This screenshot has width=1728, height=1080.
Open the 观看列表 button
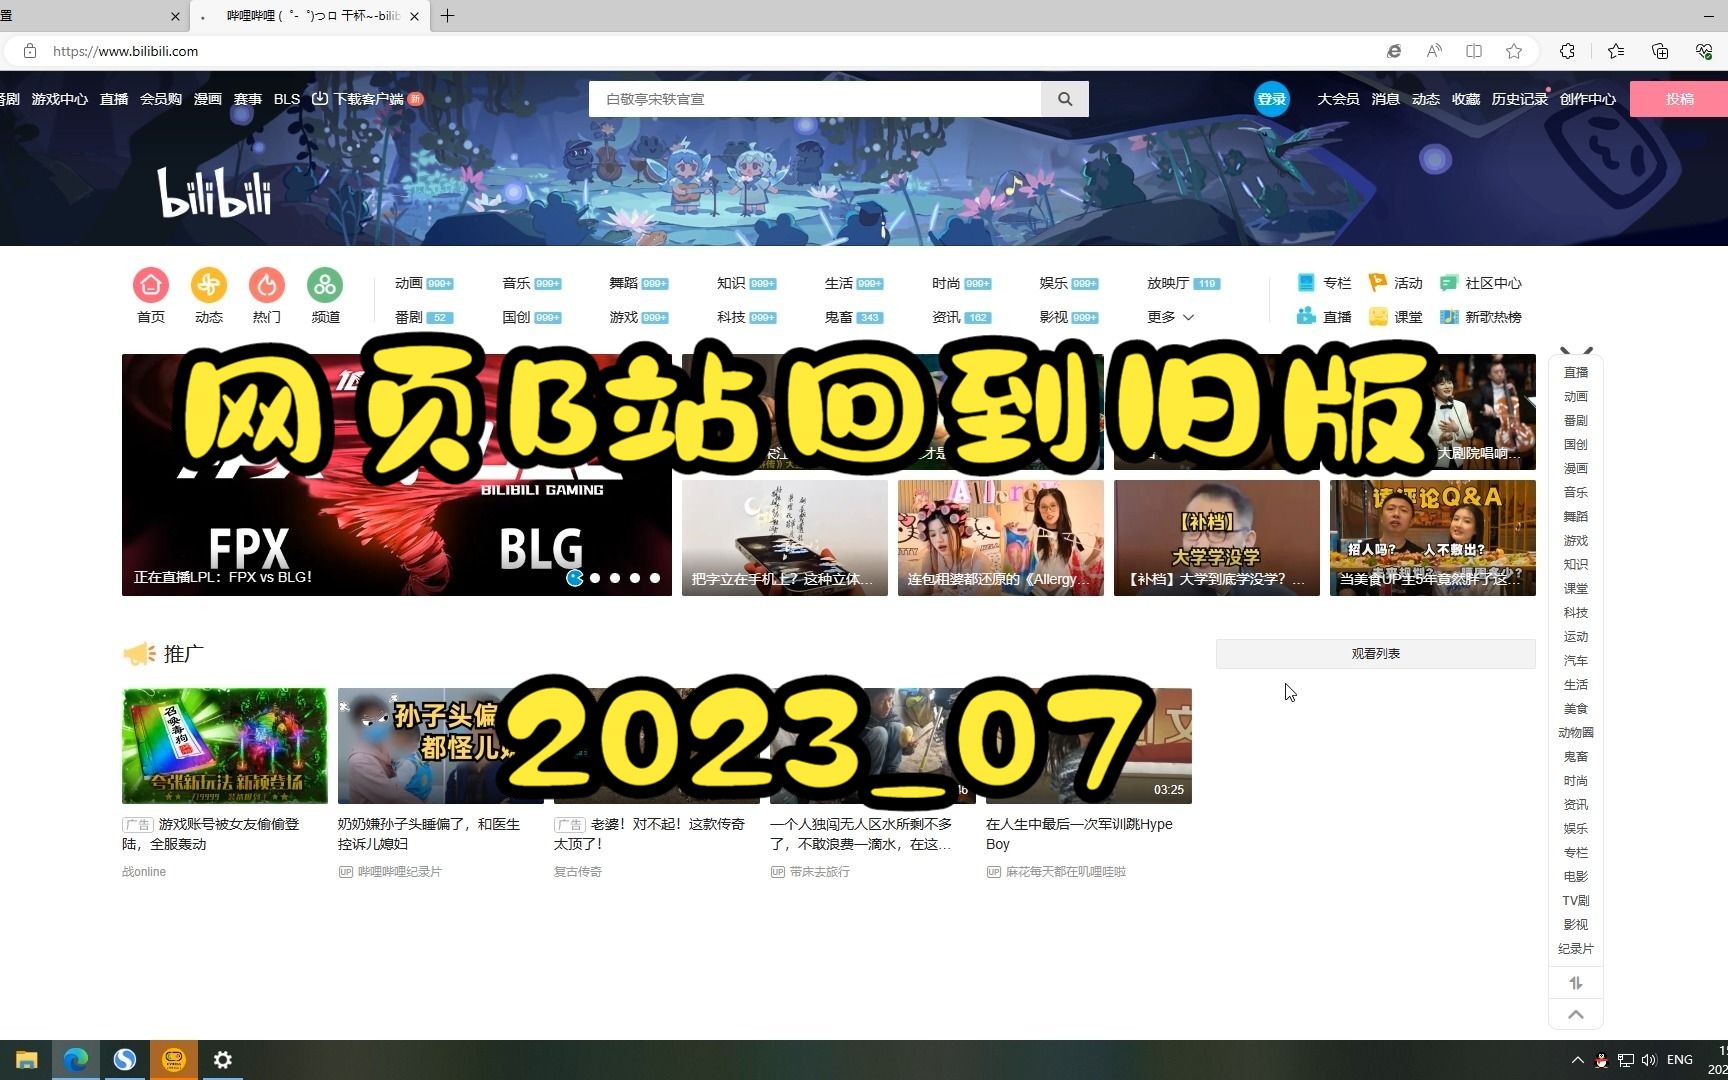click(x=1376, y=654)
